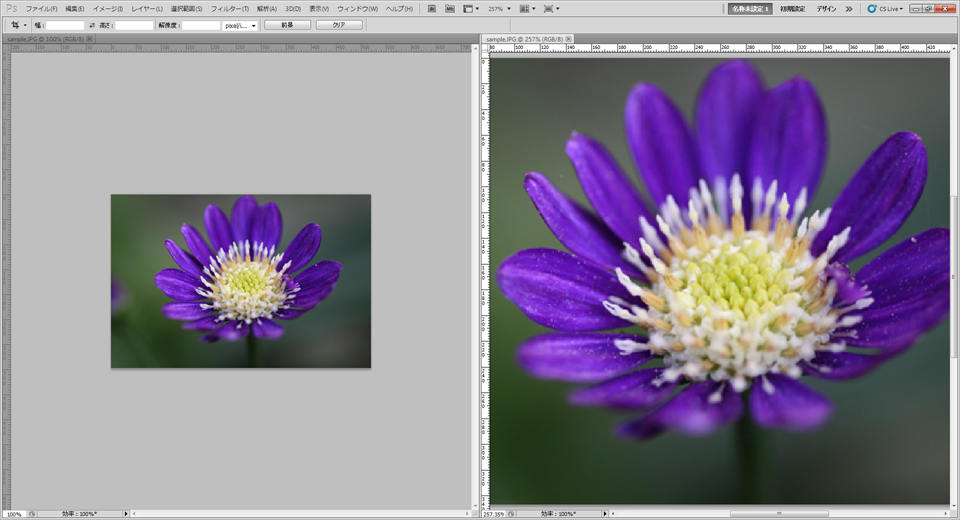The width and height of the screenshot is (960, 520).
Task: Open the crop tool preset picker
Action: point(18,25)
